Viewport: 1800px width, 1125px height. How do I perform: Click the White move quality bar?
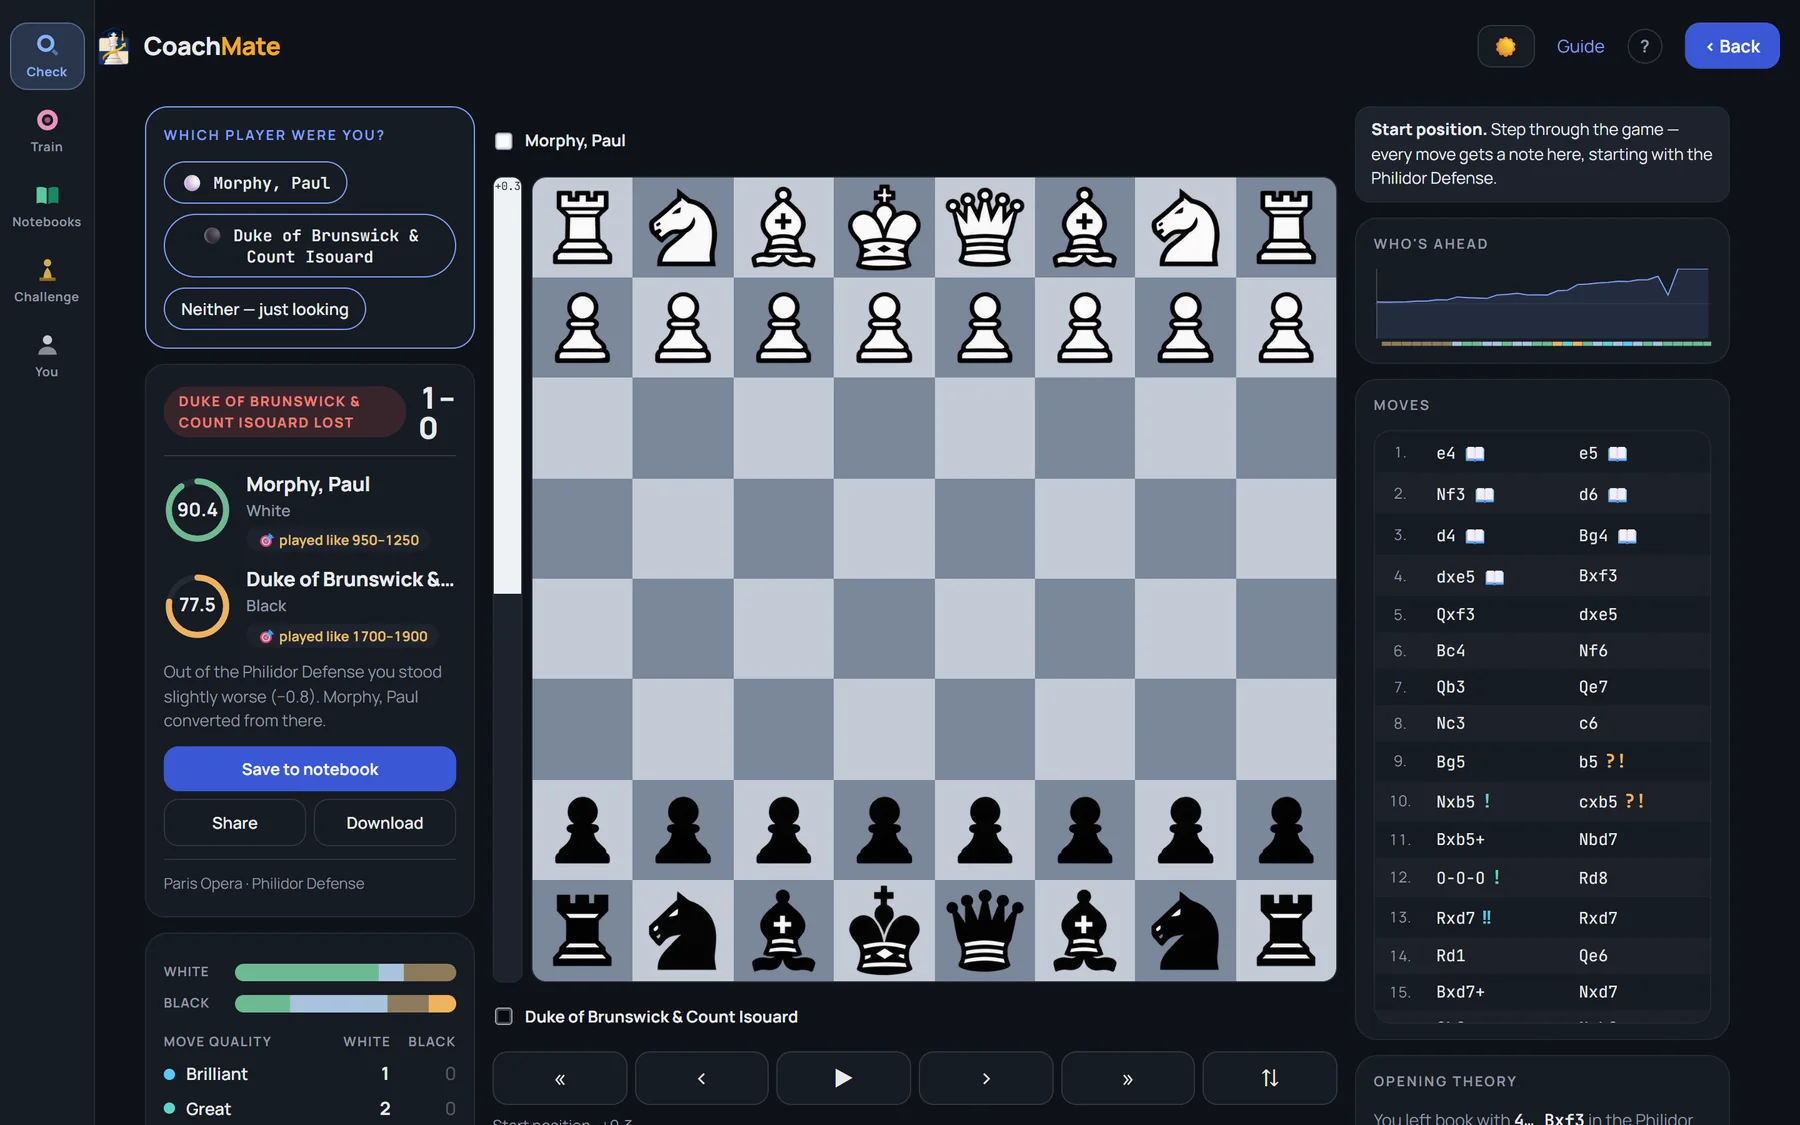345,972
